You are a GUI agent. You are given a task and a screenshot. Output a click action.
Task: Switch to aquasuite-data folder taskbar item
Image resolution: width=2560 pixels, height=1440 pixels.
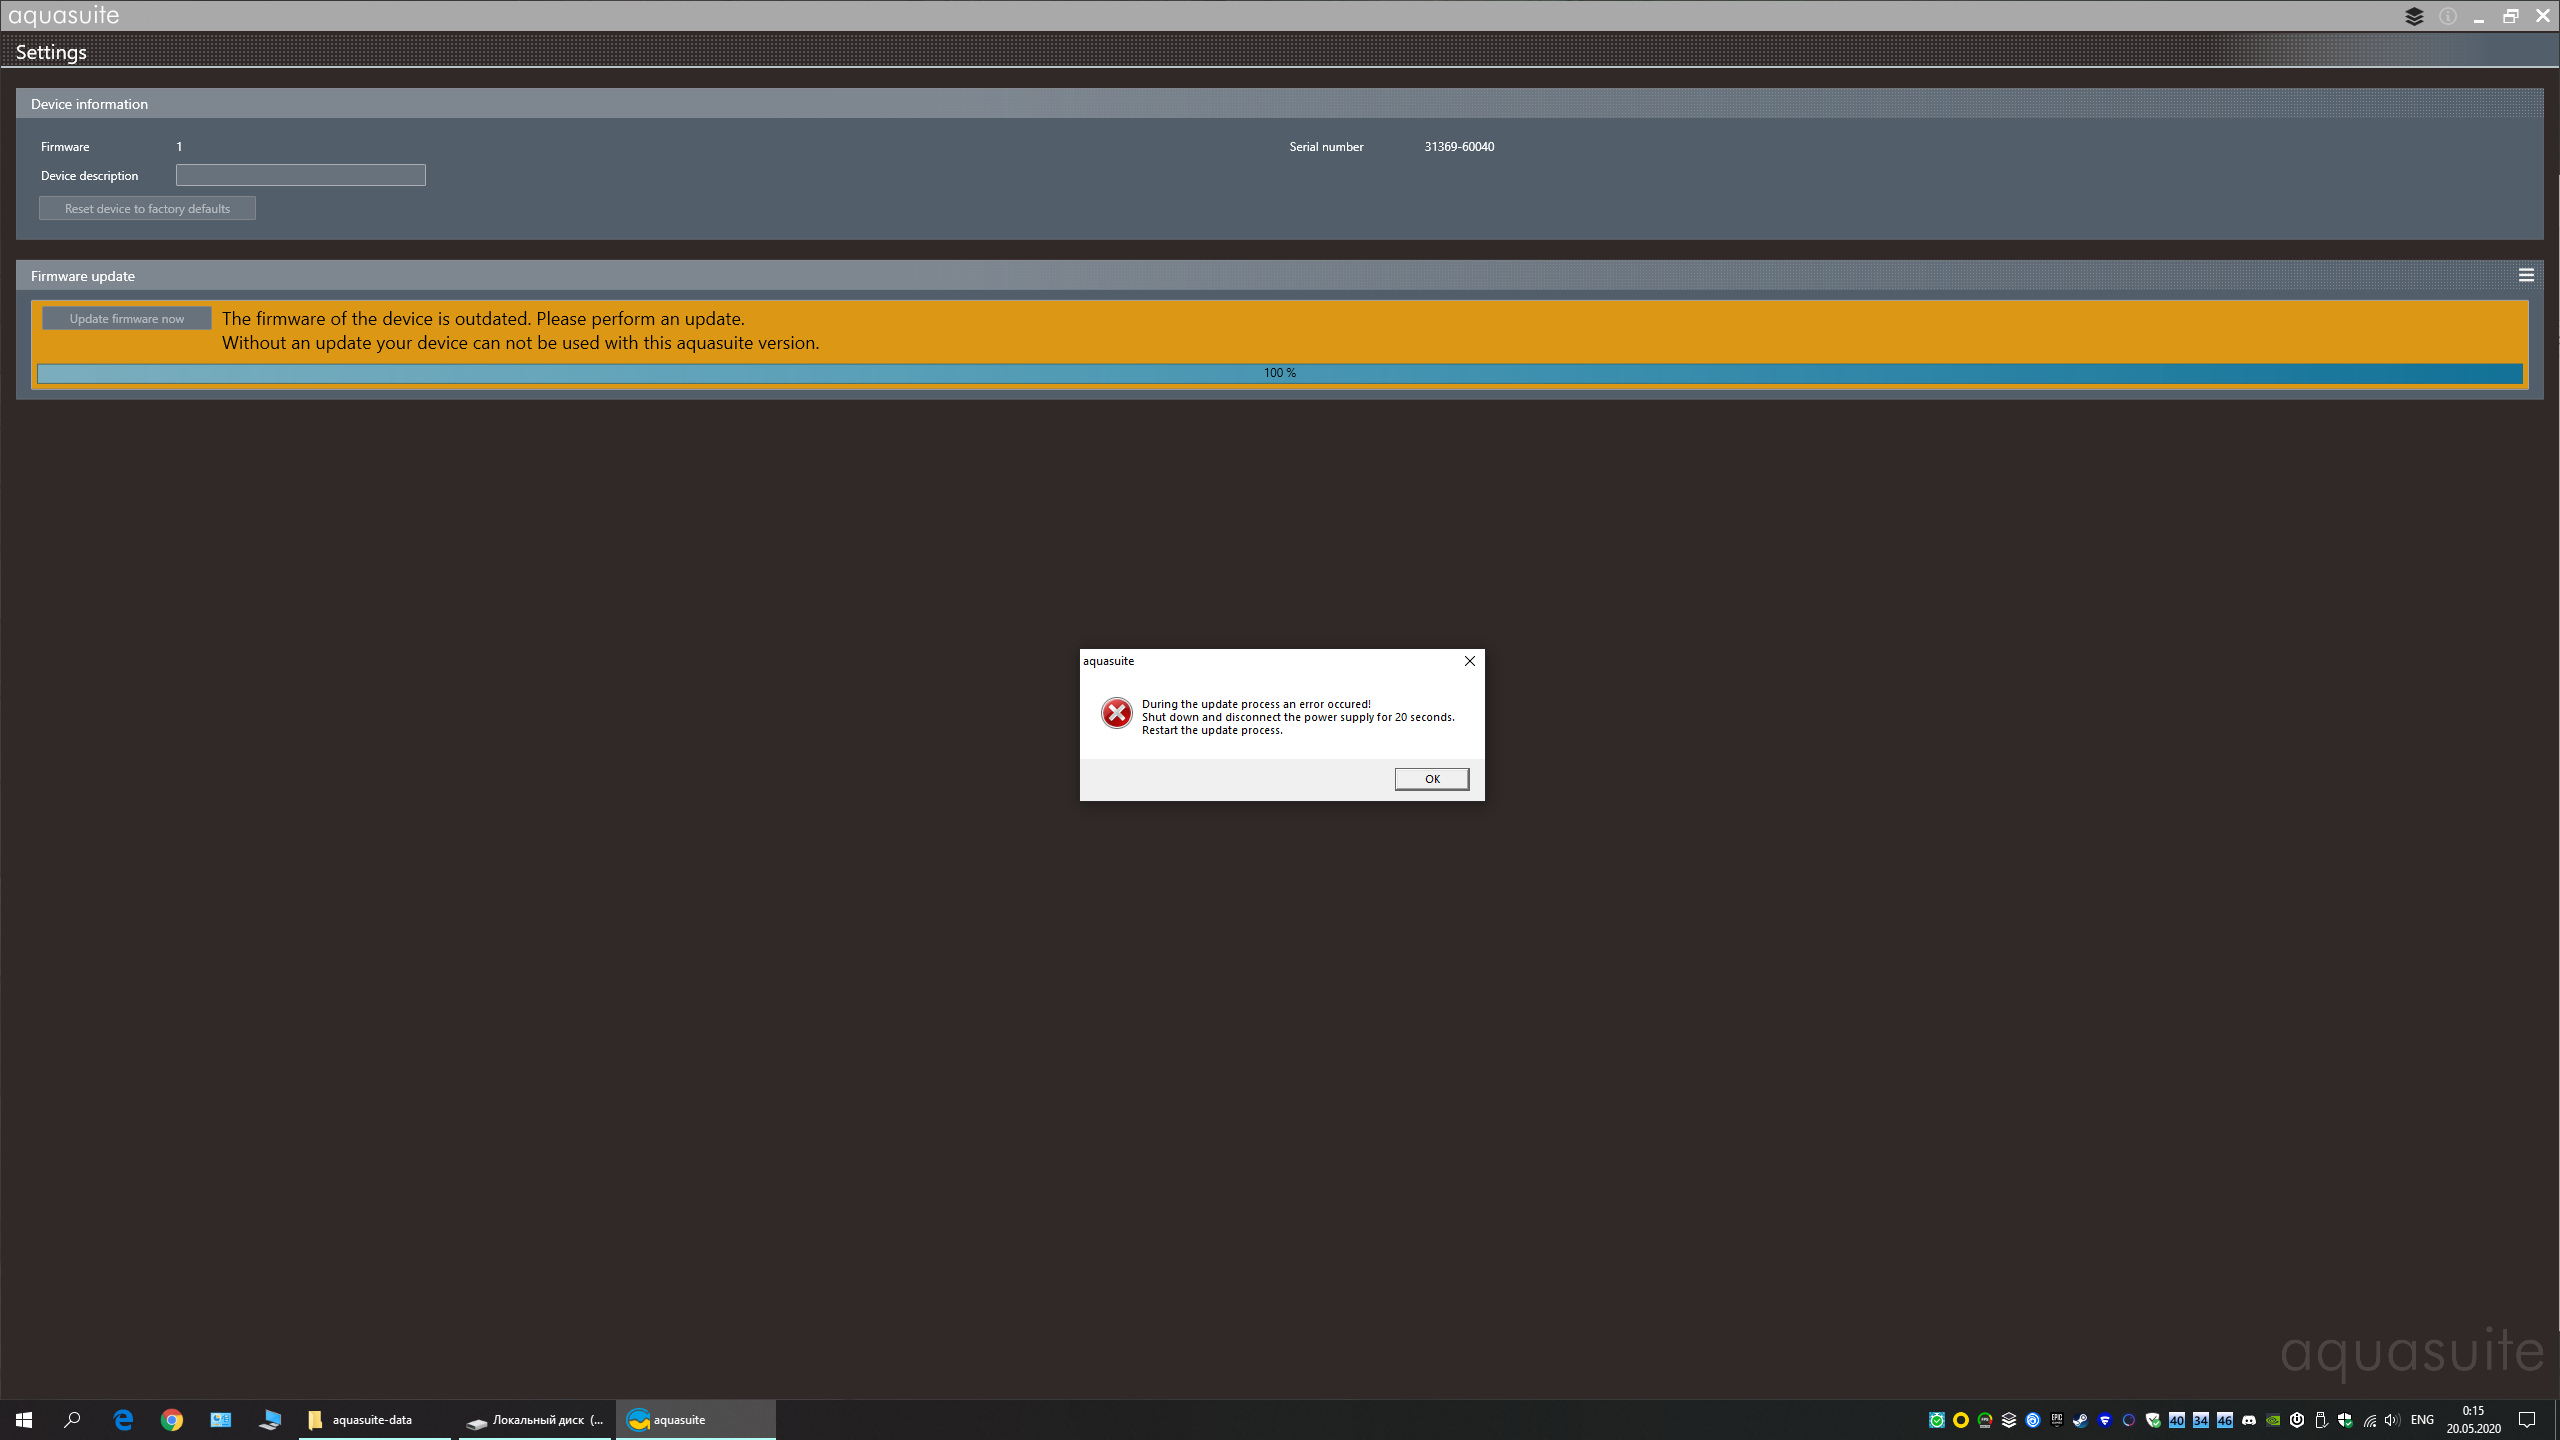pos(372,1420)
